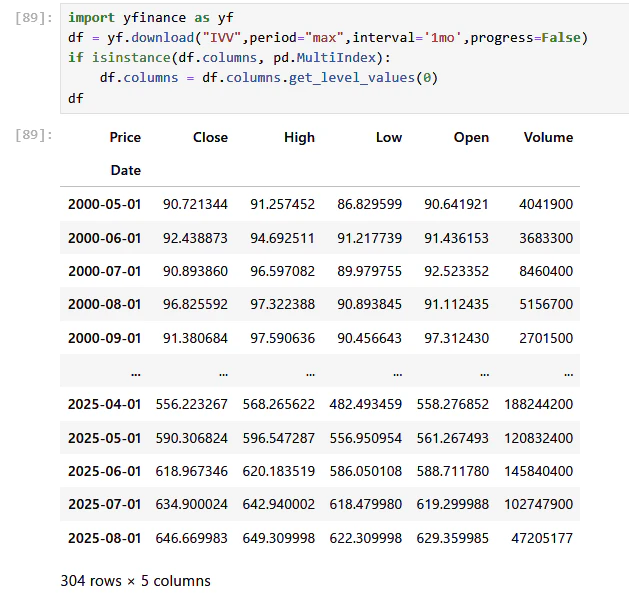The height and width of the screenshot is (596, 629).
Task: Click the Price column header
Action: point(125,137)
